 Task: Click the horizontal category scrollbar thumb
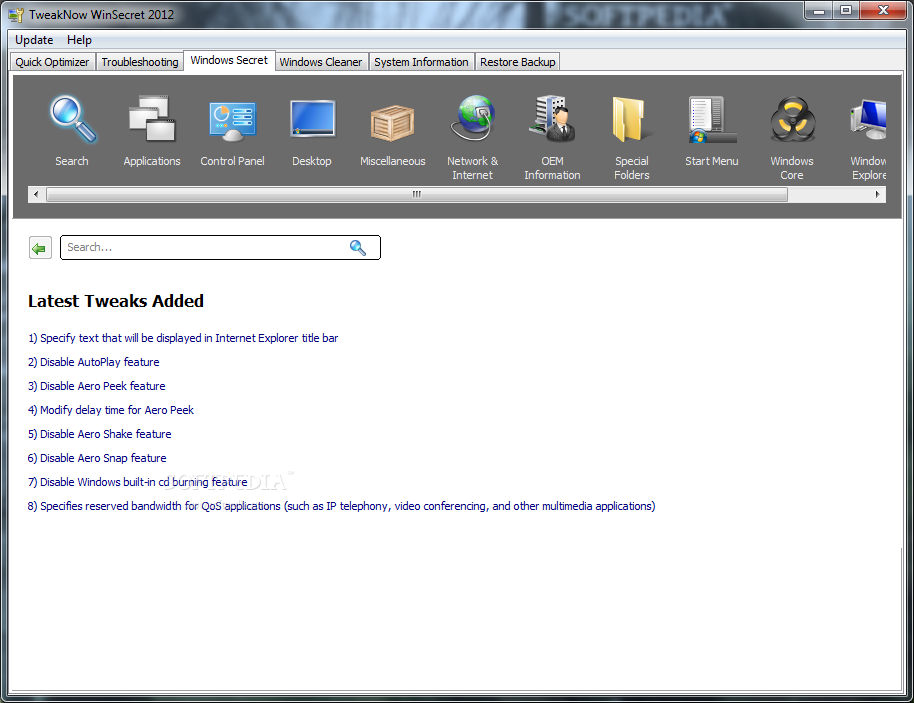tap(417, 195)
